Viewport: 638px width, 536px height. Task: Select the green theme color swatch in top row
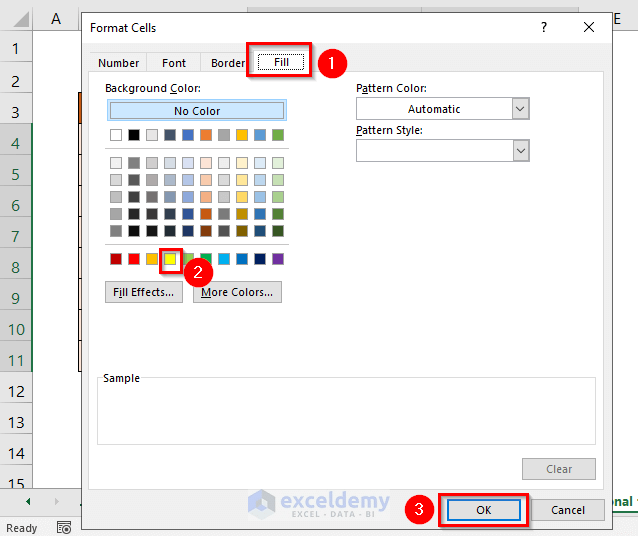(278, 135)
